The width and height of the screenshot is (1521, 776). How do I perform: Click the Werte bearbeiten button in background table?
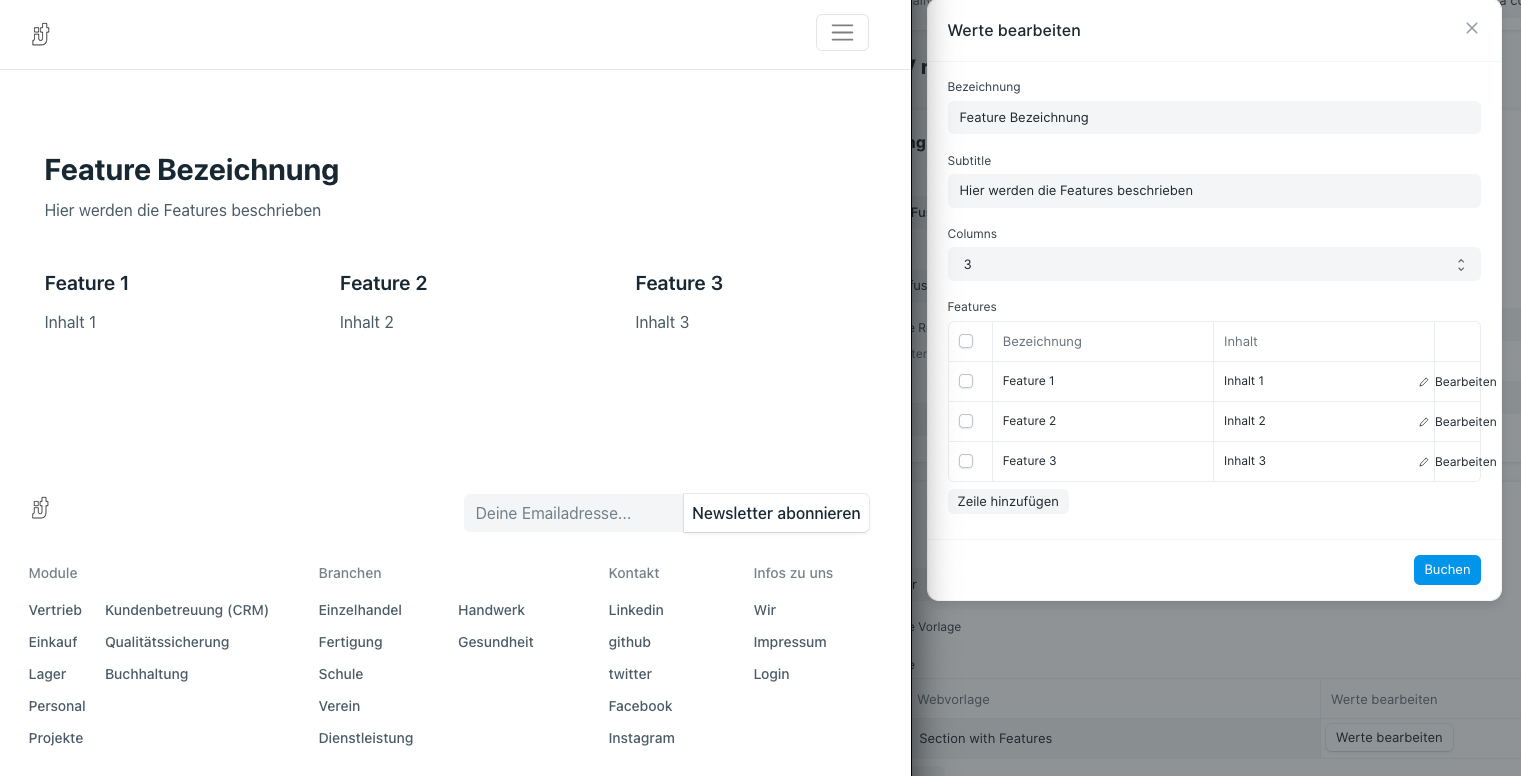pyautogui.click(x=1389, y=737)
